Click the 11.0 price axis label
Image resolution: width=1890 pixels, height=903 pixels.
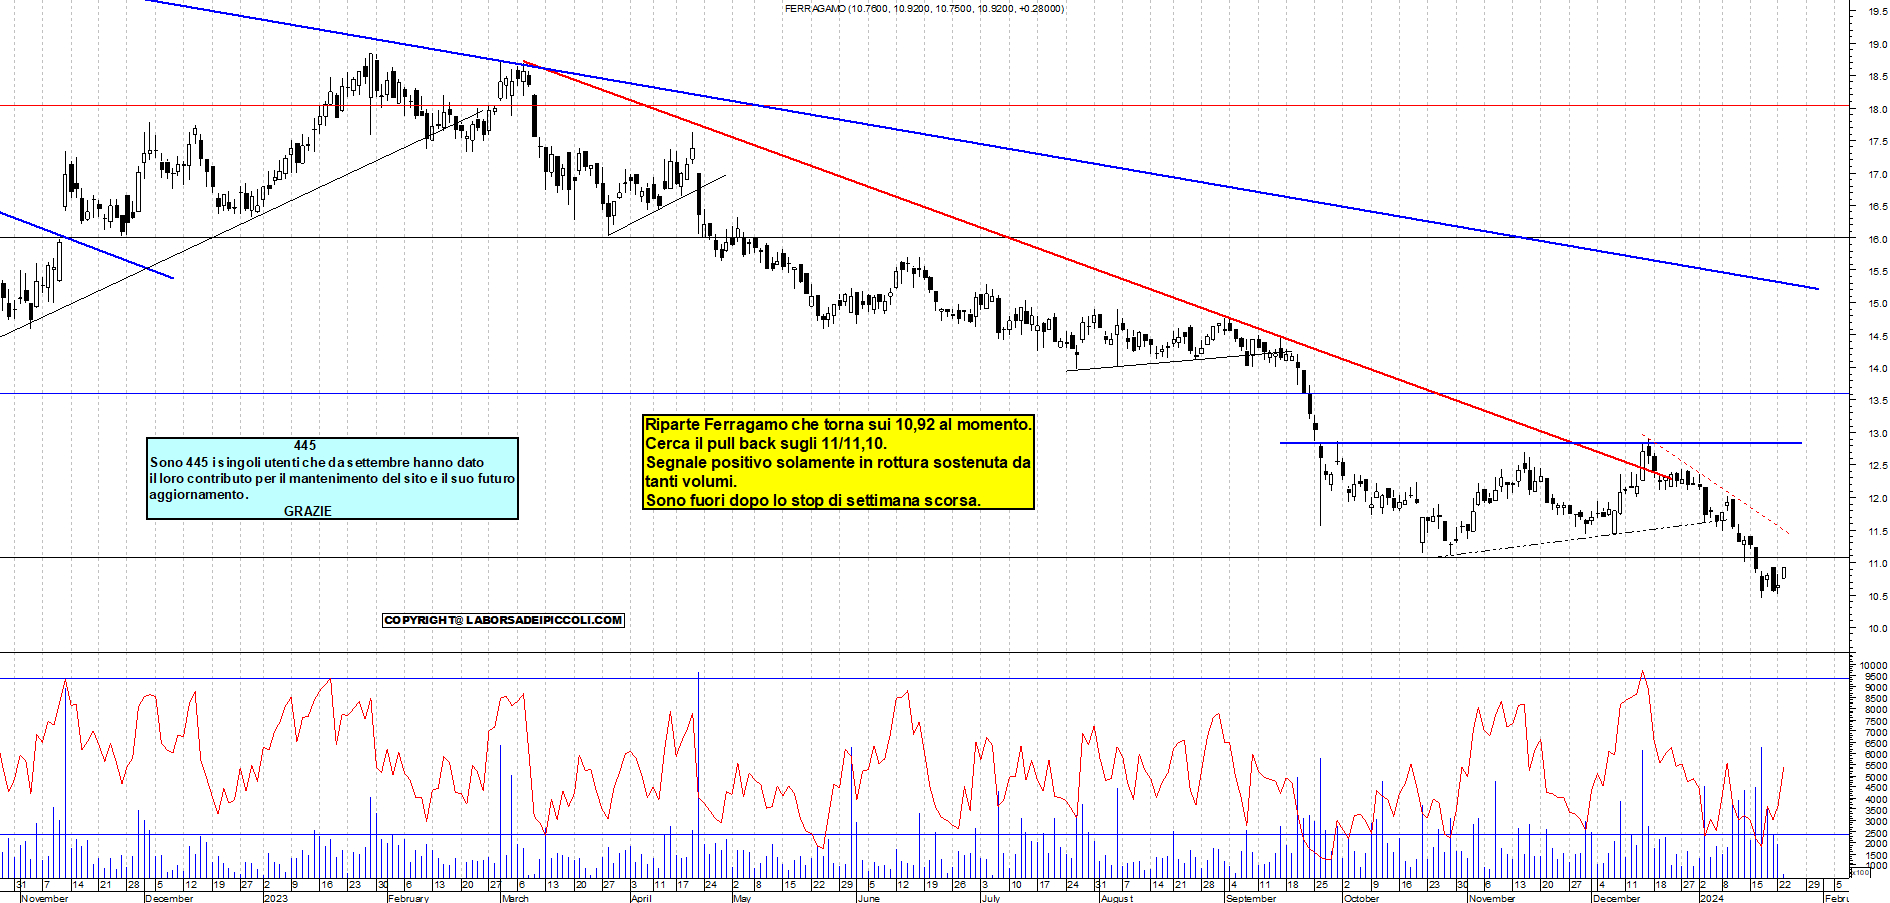(1876, 564)
